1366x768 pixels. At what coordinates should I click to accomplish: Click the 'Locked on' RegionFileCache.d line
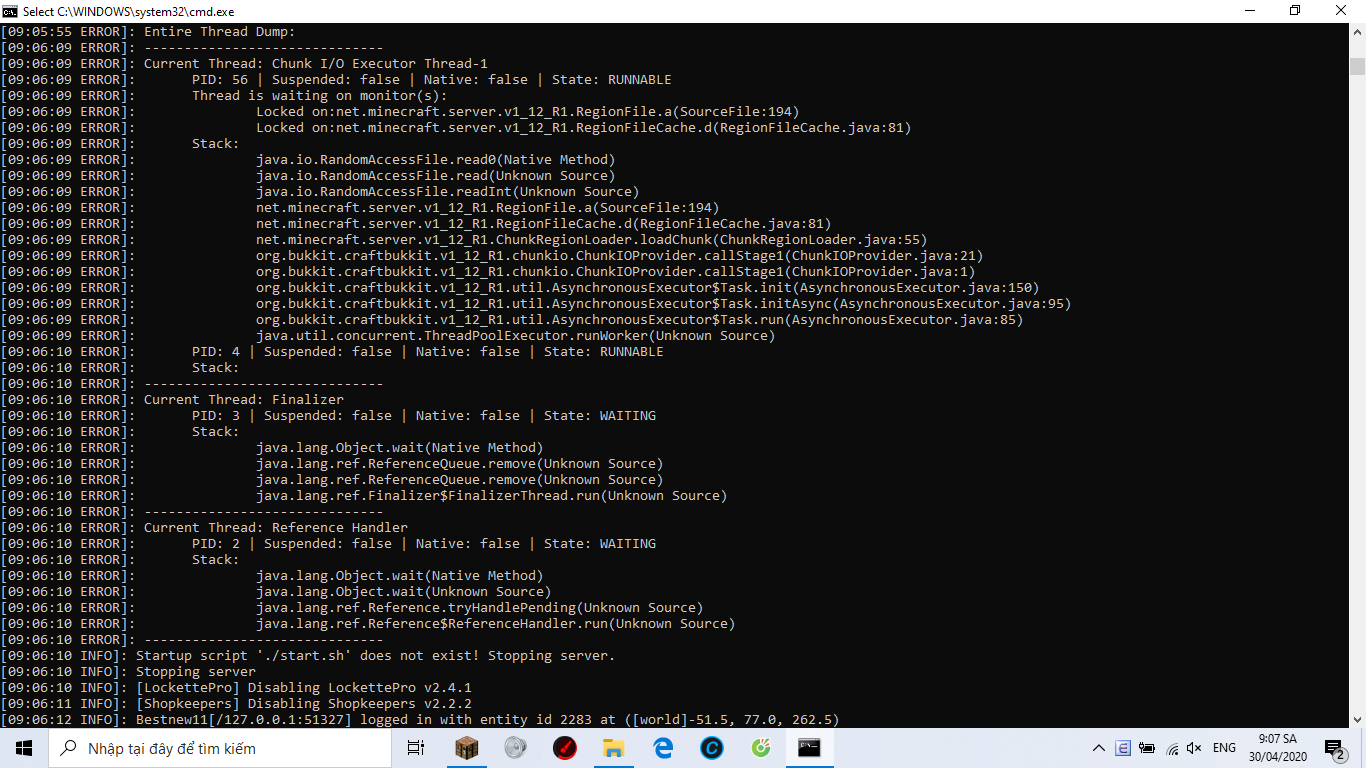pyautogui.click(x=584, y=128)
